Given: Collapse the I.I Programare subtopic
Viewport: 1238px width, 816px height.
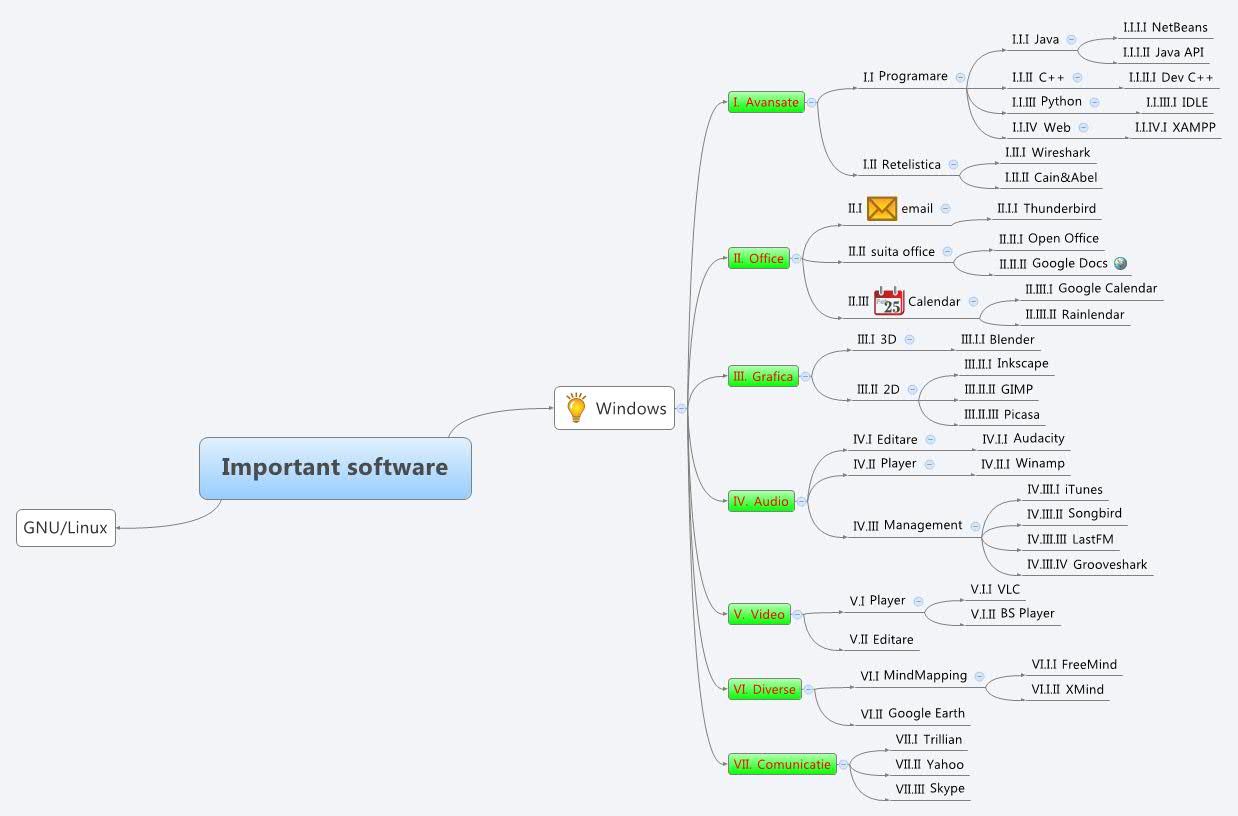Looking at the screenshot, I should tap(960, 77).
